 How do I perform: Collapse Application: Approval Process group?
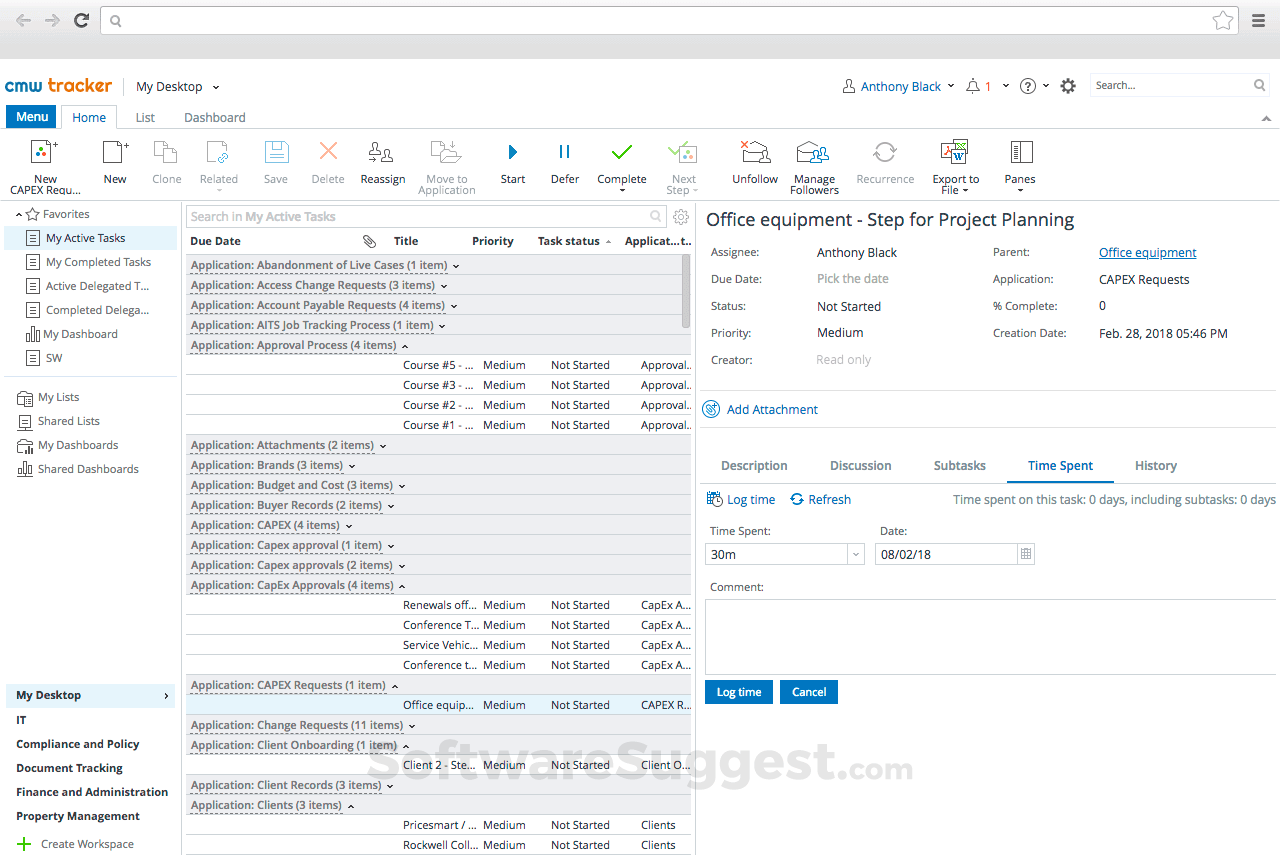(x=405, y=346)
